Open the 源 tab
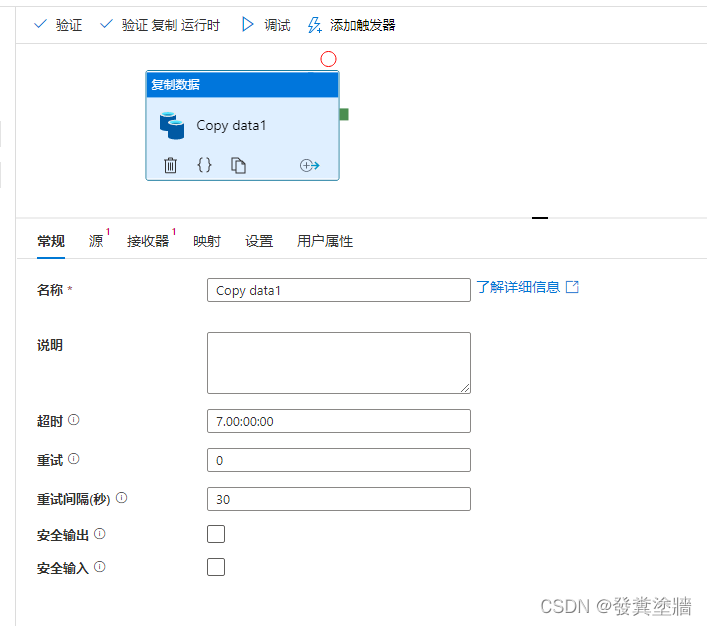The height and width of the screenshot is (626, 707). click(96, 241)
